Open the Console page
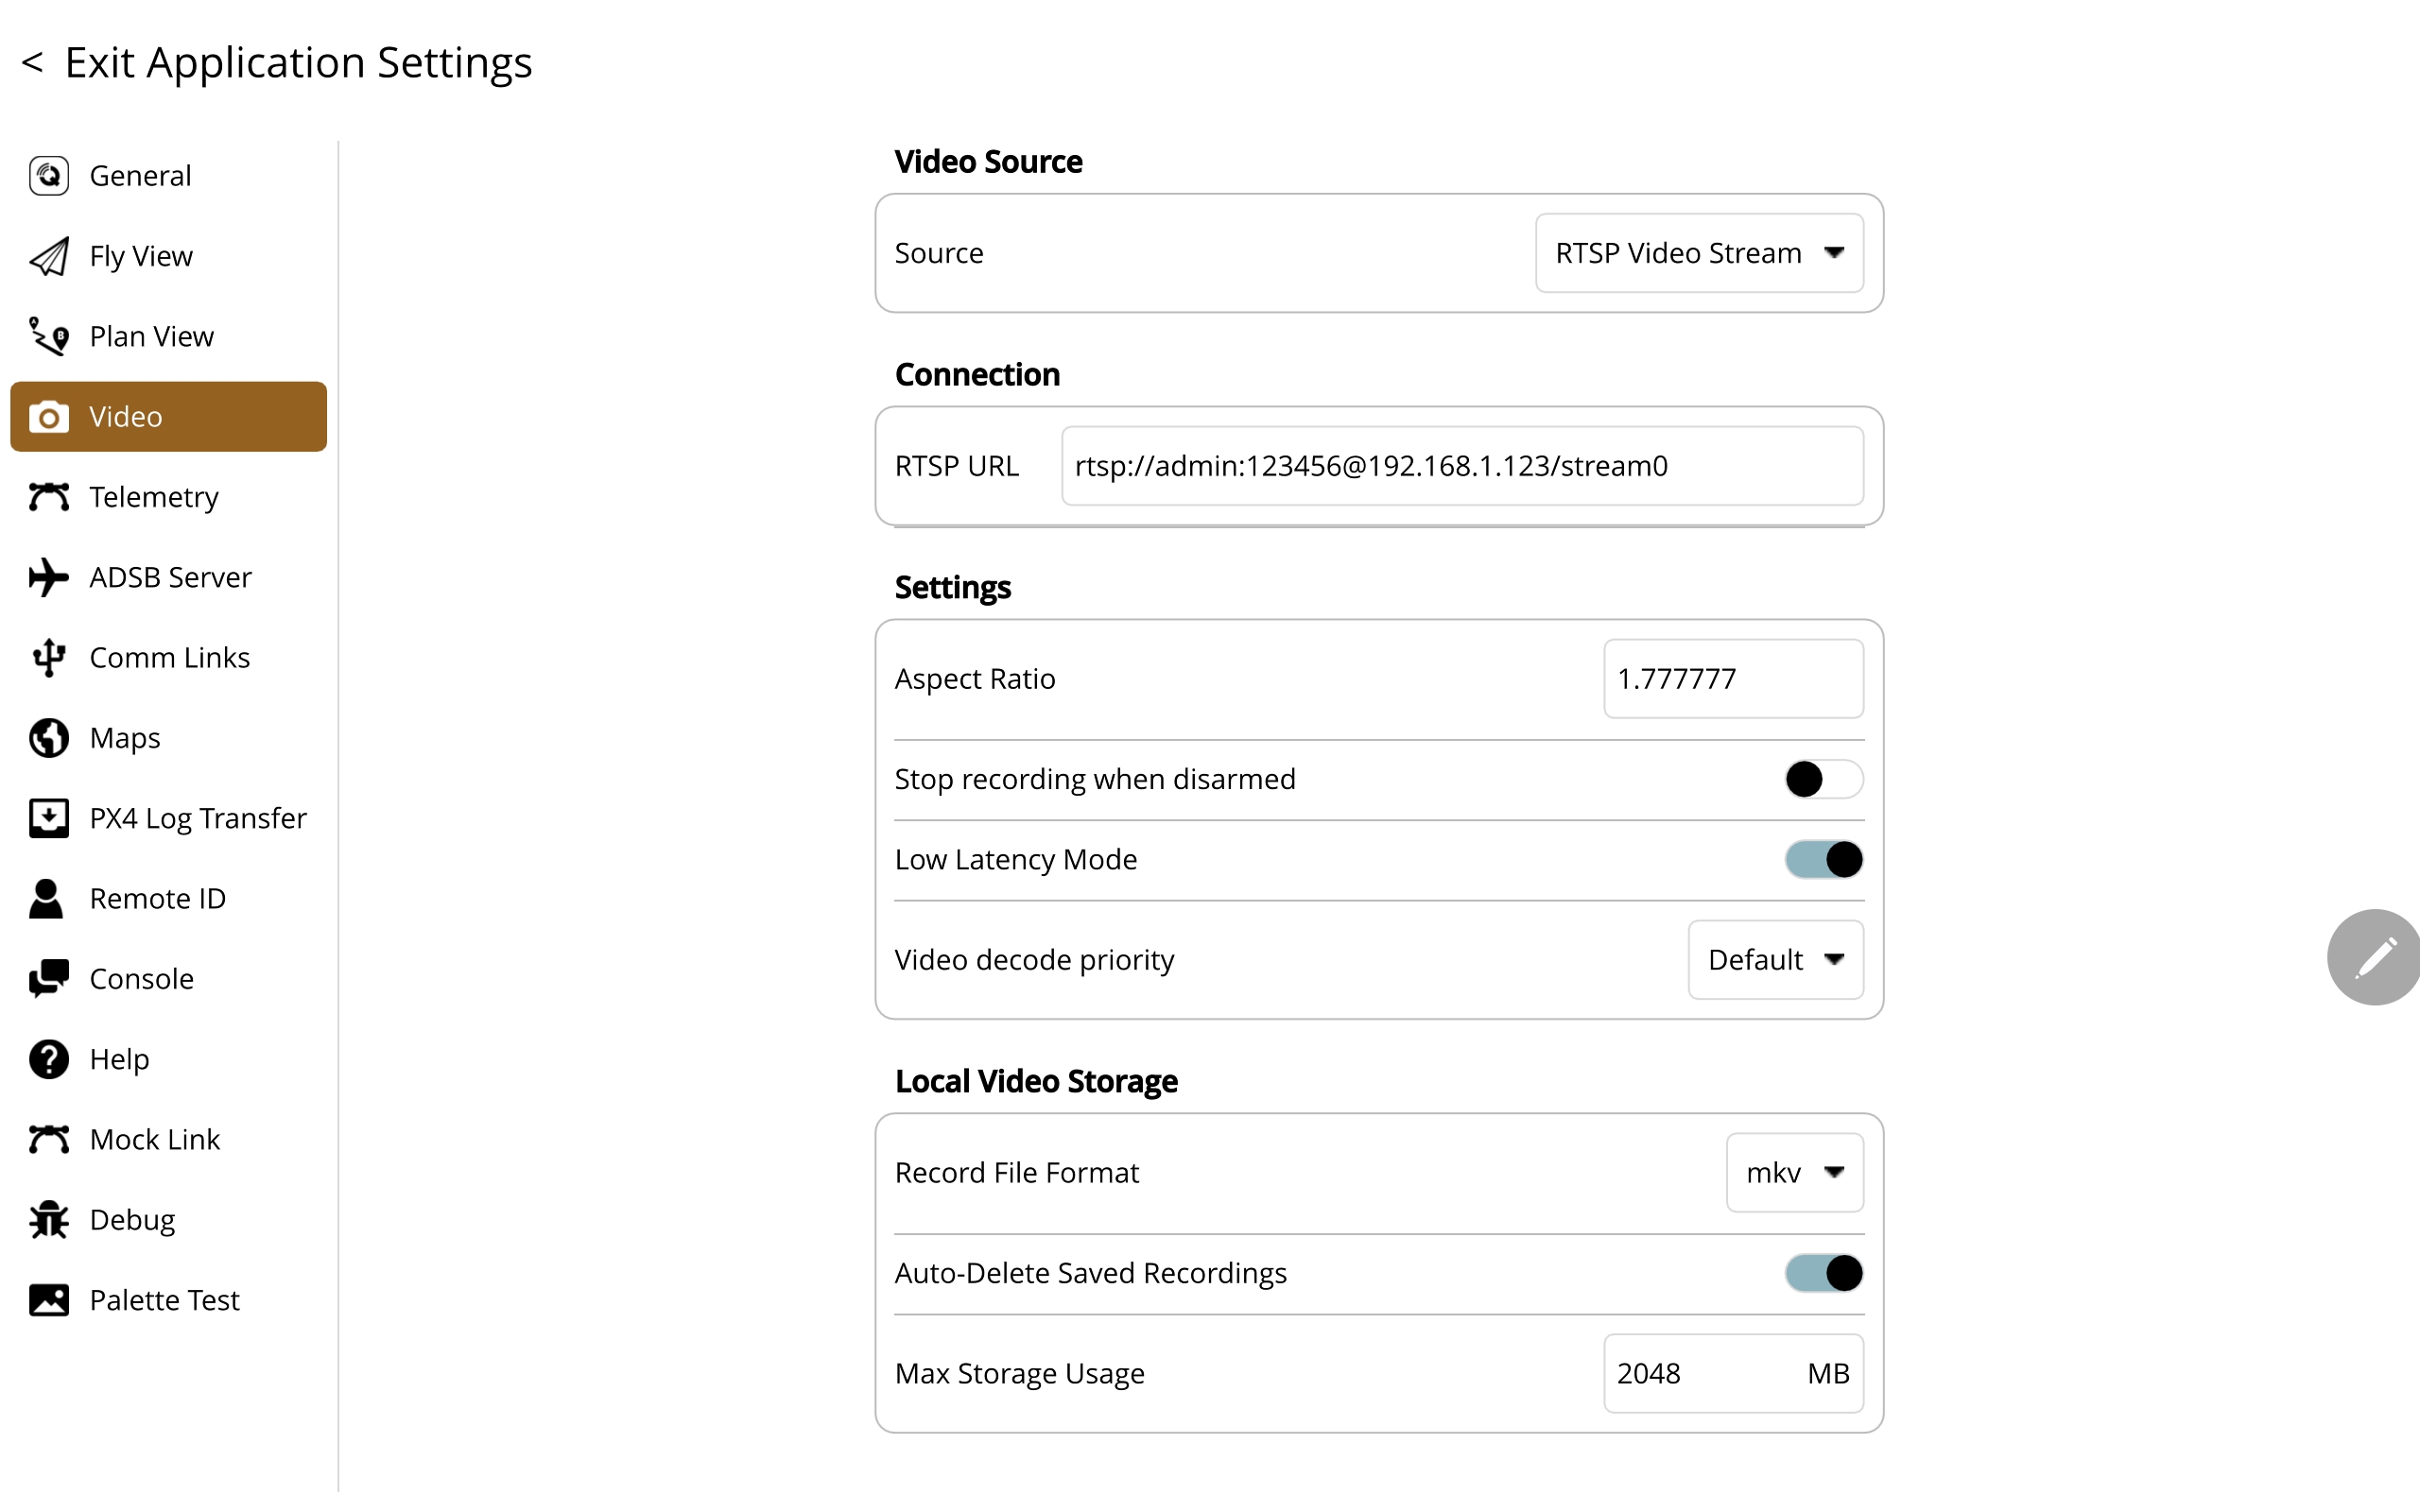This screenshot has height=1512, width=2420. point(168,979)
